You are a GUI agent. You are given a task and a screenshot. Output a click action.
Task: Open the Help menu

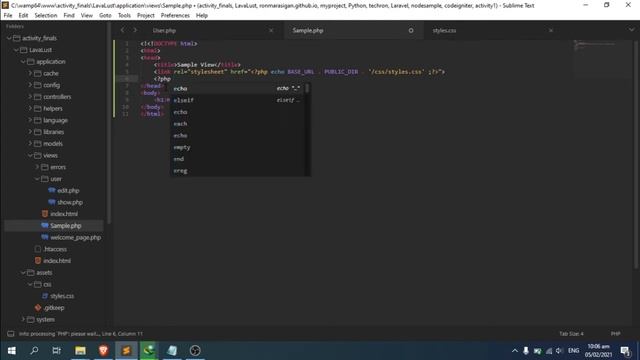click(202, 16)
